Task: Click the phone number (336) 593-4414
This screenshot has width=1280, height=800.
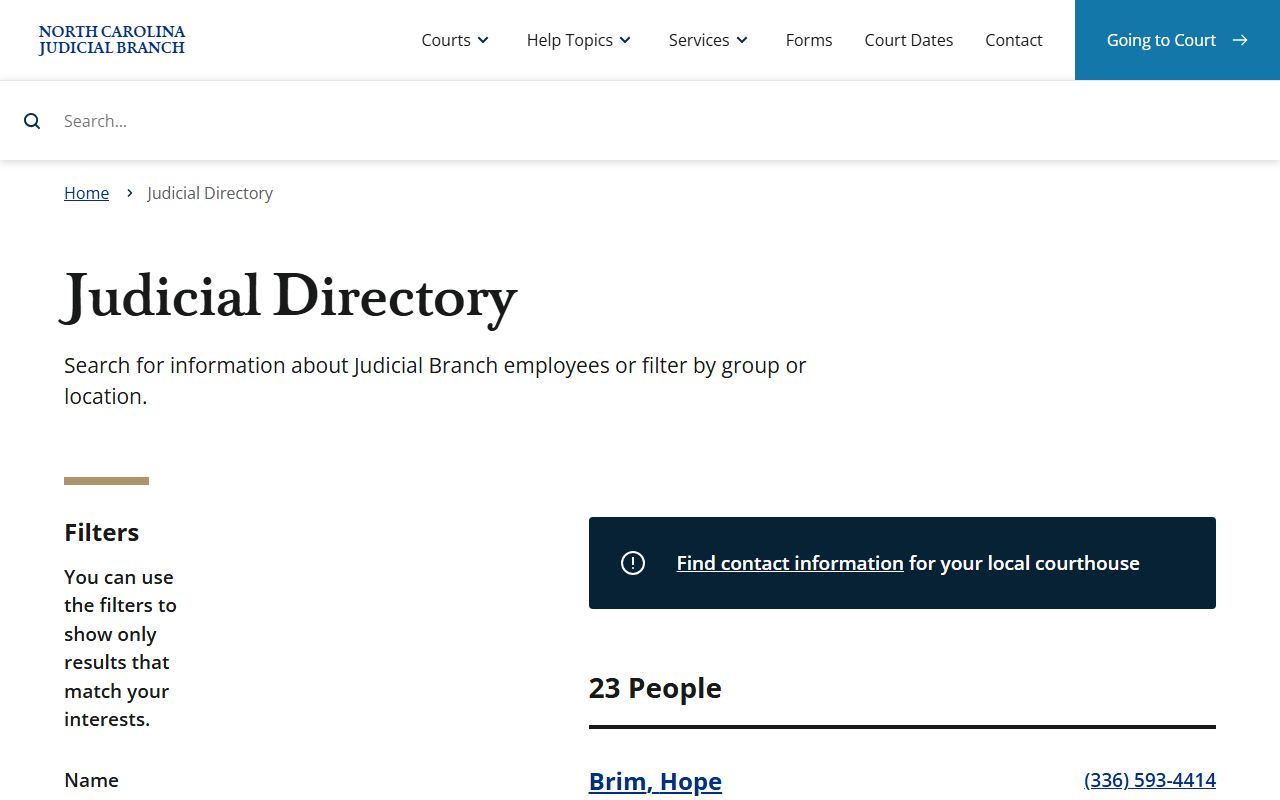Action: 1150,780
